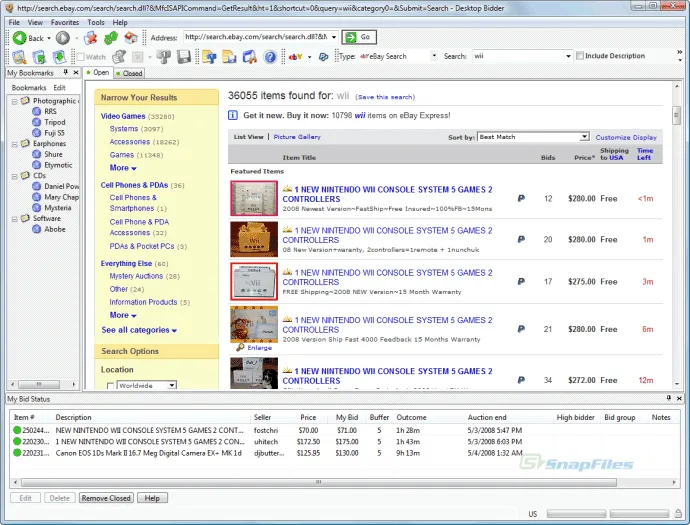Click the folder icon with small disk

coord(229,57)
